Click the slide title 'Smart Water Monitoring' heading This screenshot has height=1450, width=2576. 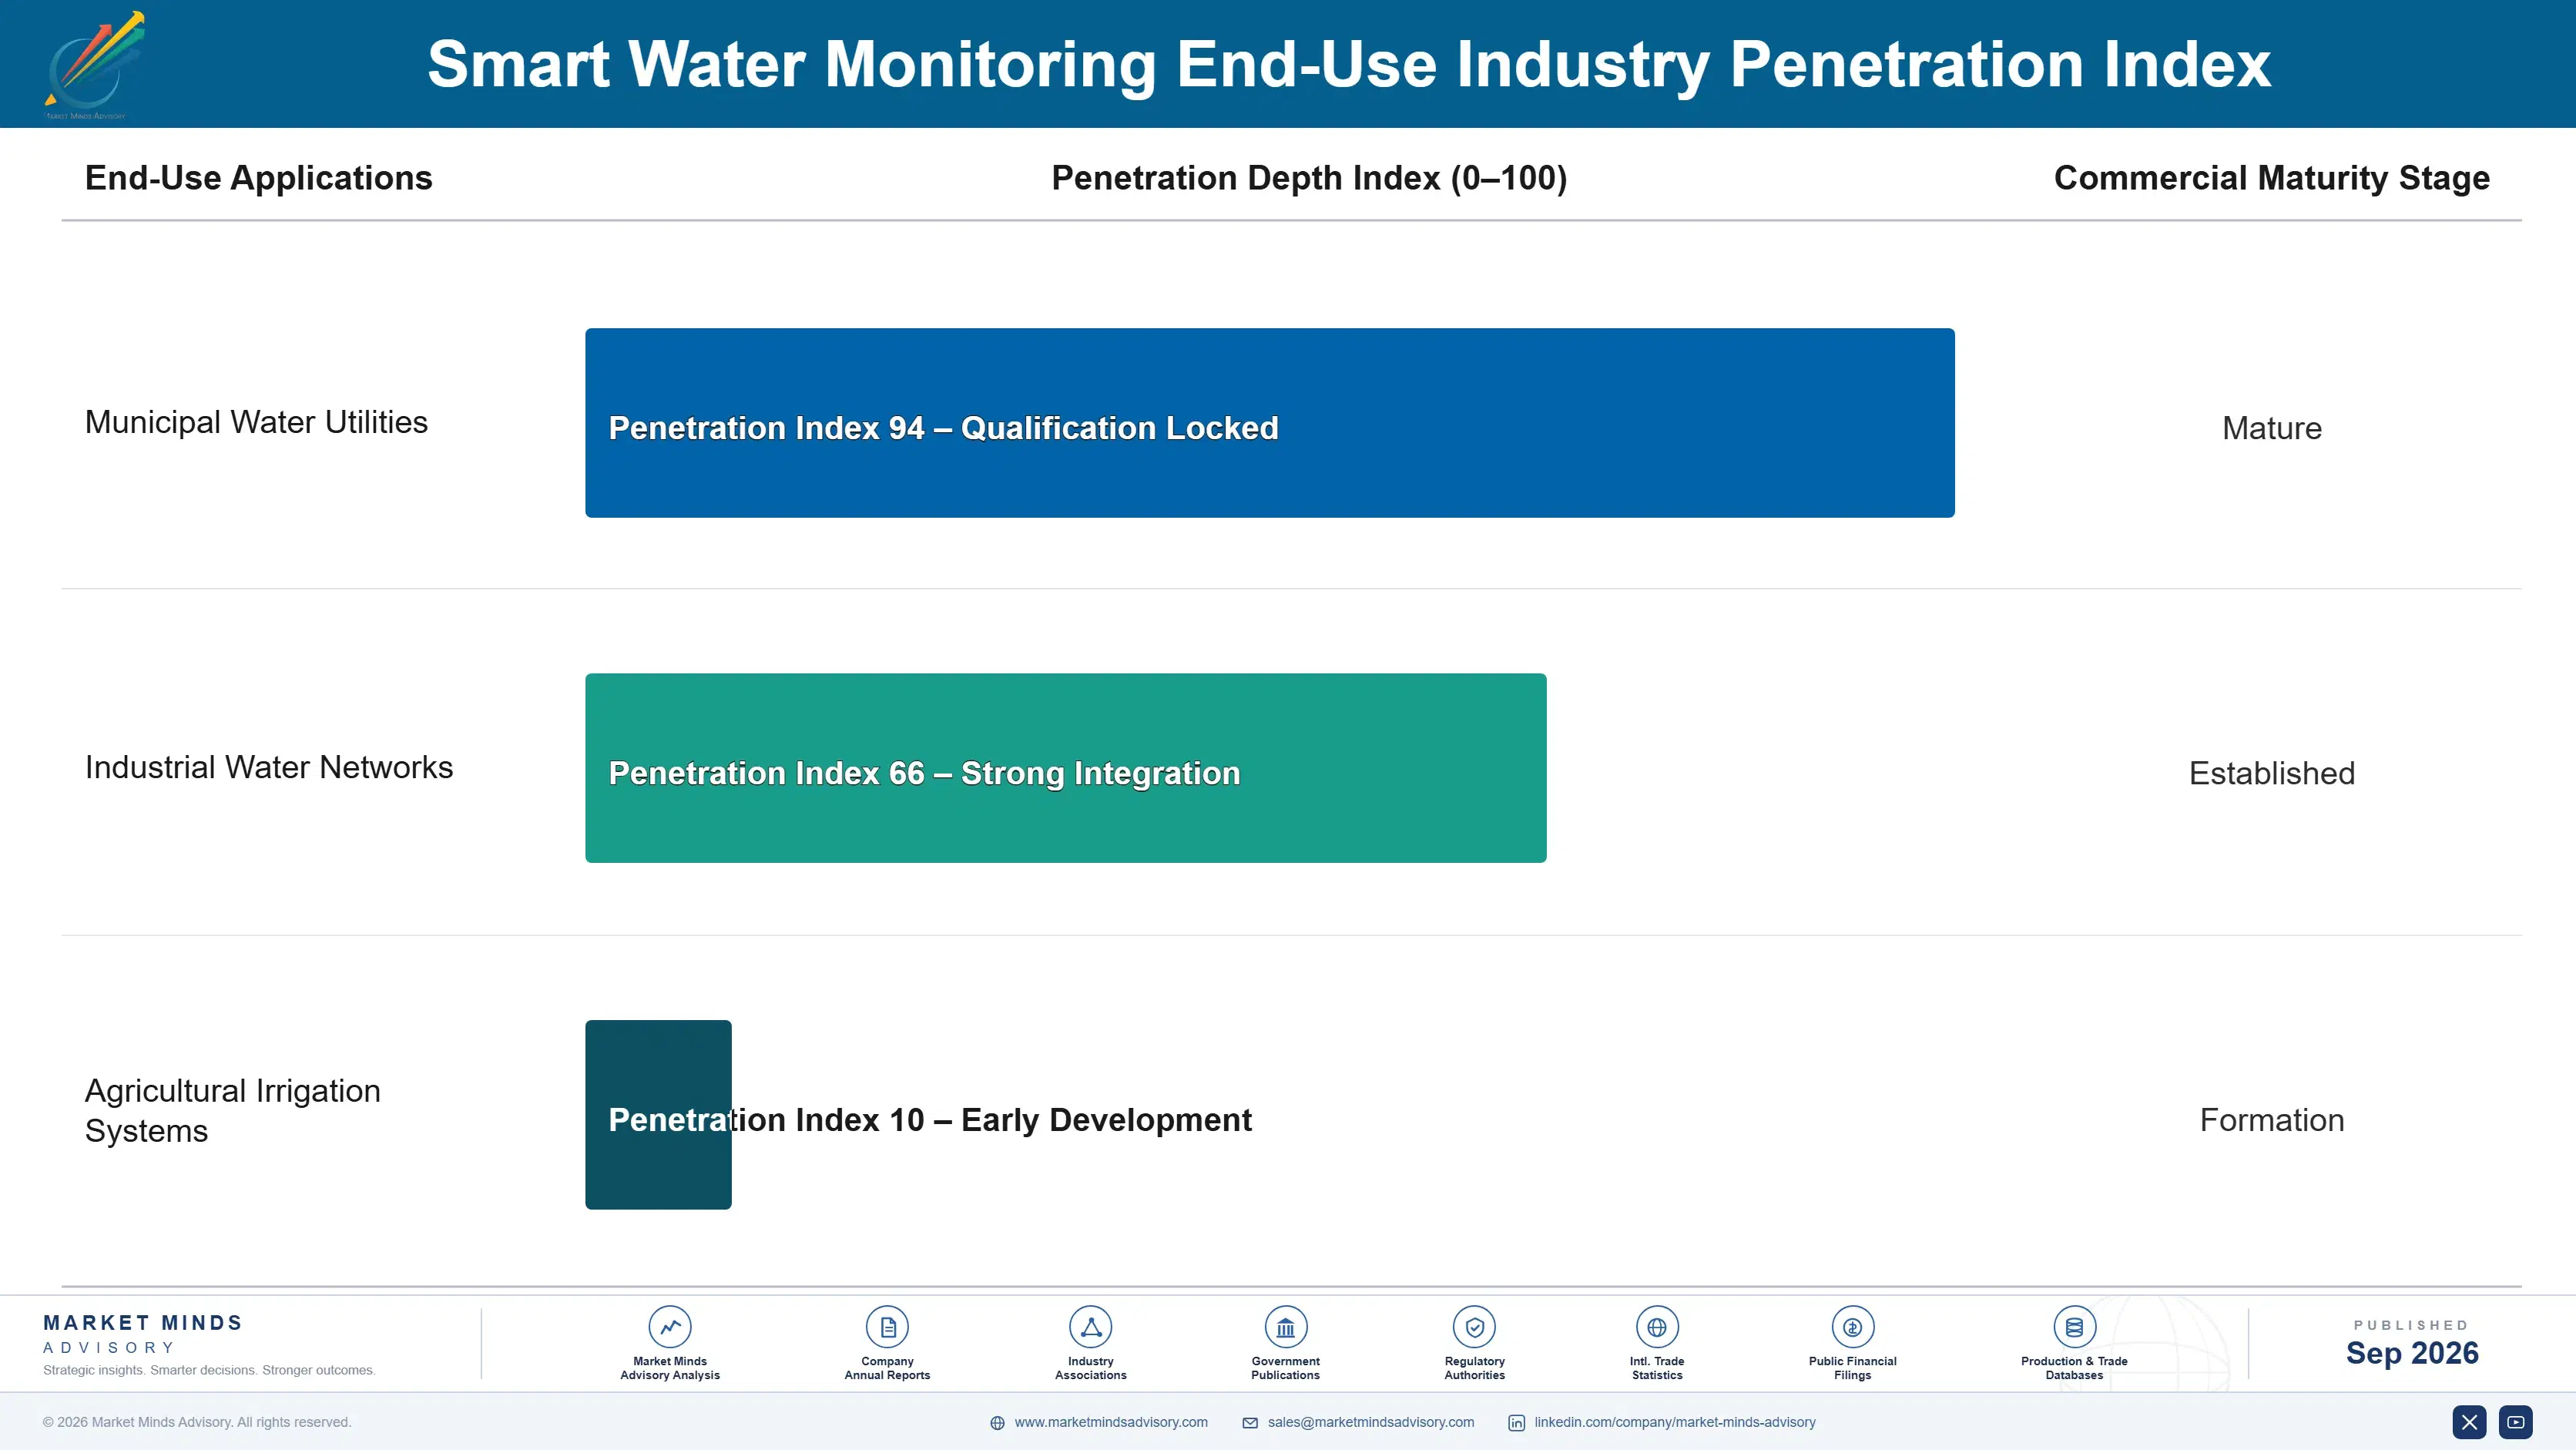coord(1349,64)
